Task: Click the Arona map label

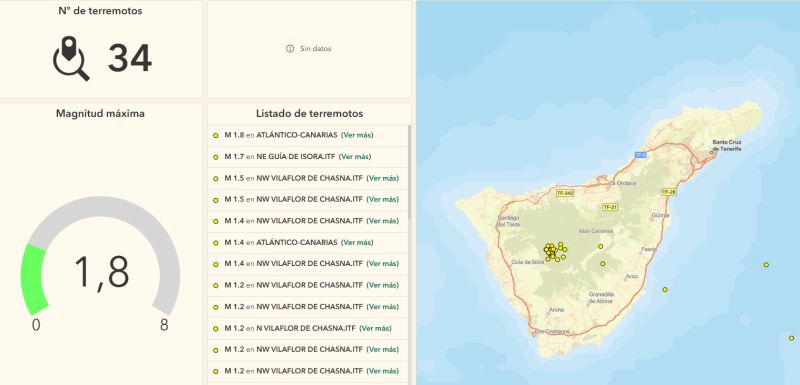Action: (557, 310)
